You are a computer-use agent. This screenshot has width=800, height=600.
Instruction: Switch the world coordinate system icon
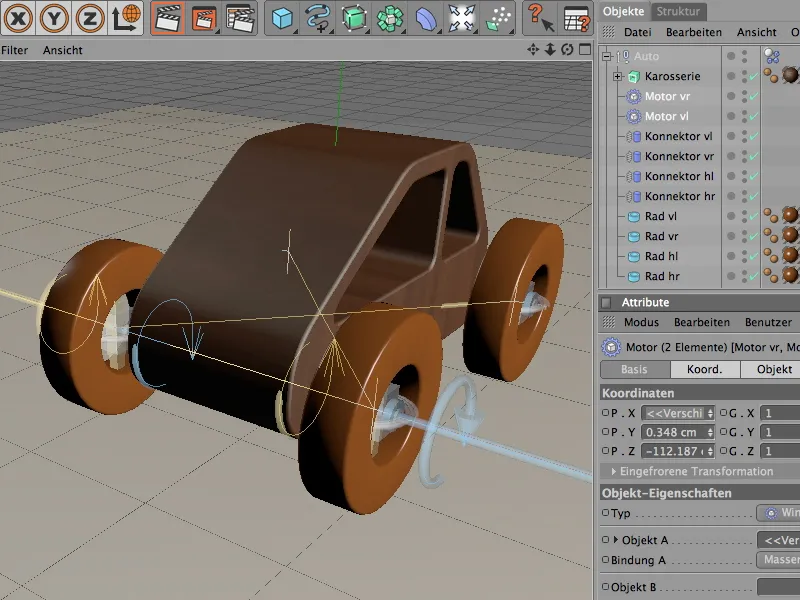click(126, 18)
